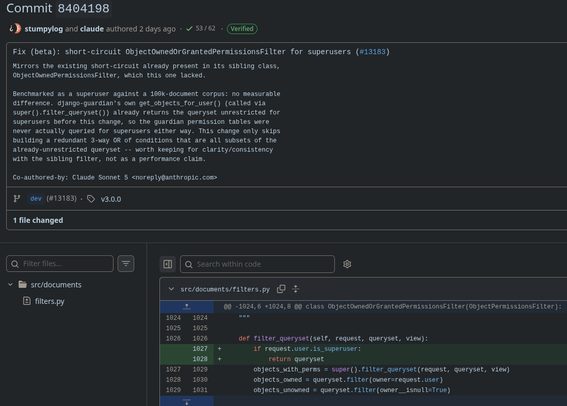The width and height of the screenshot is (567, 406).
Task: Expand all lines of filters.py diff
Action: click(296, 289)
